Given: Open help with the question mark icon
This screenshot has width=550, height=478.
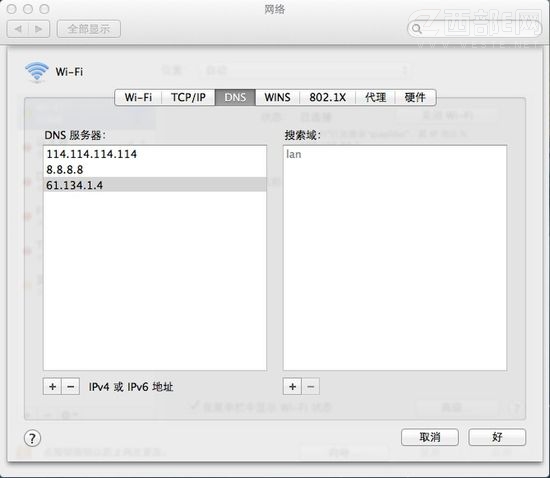Looking at the screenshot, I should click(x=32, y=438).
